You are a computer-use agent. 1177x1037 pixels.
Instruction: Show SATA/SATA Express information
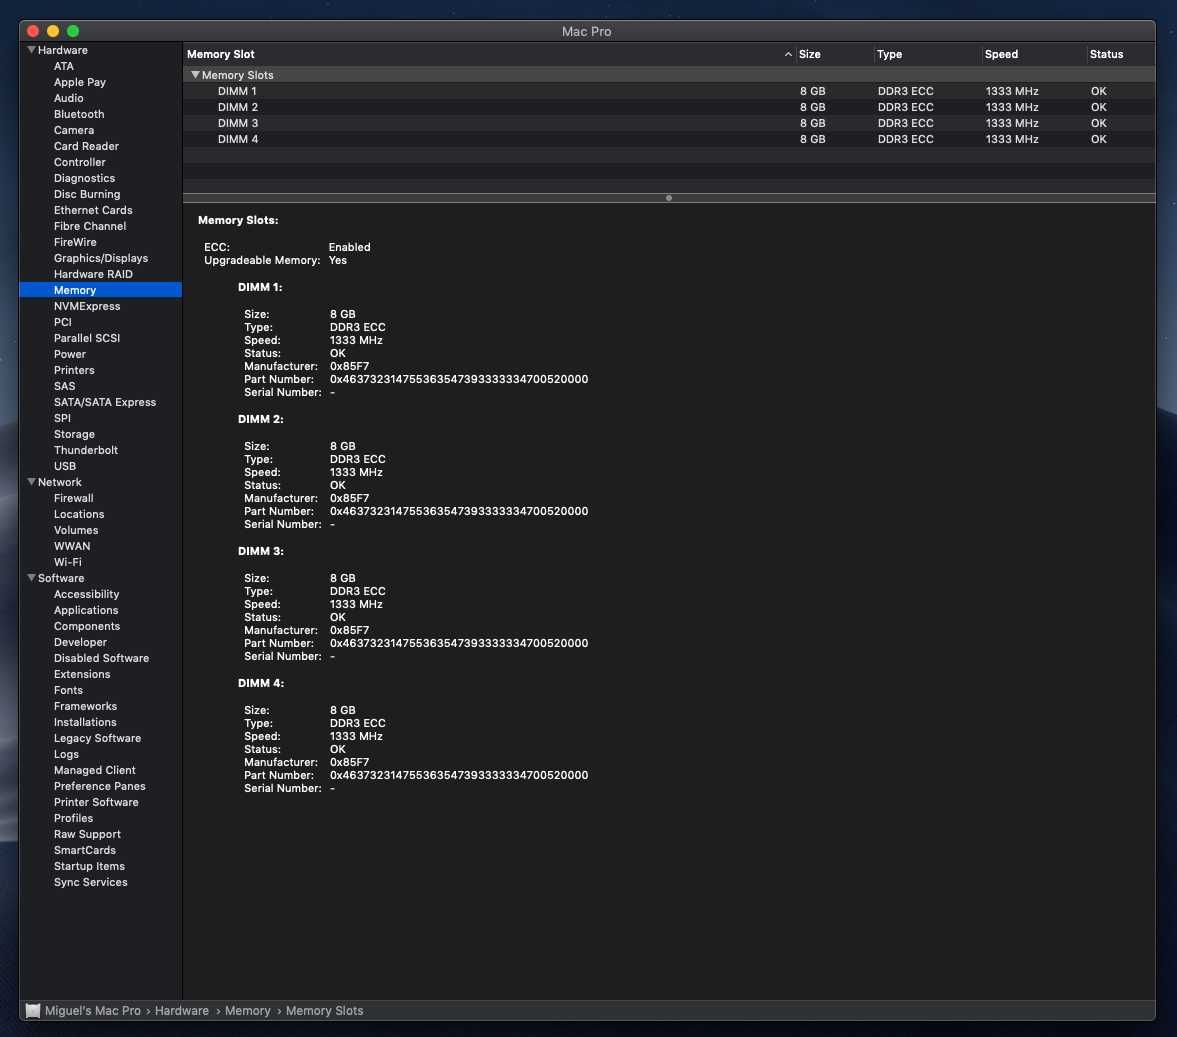click(105, 402)
